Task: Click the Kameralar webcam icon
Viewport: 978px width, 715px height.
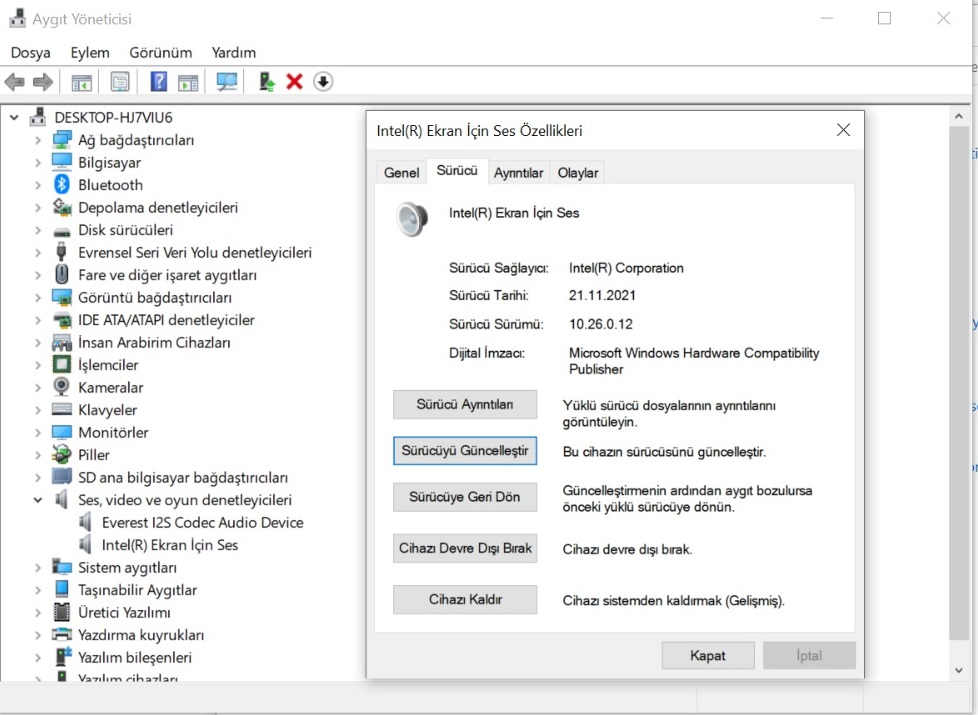Action: click(62, 387)
